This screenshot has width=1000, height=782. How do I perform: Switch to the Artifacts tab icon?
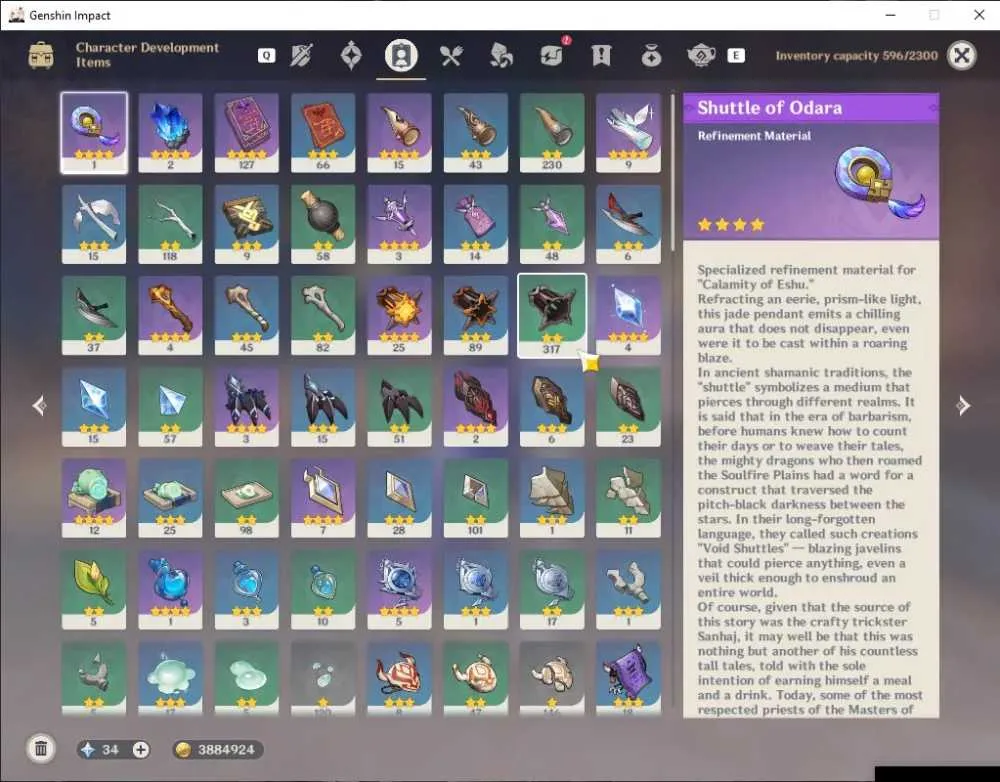351,56
